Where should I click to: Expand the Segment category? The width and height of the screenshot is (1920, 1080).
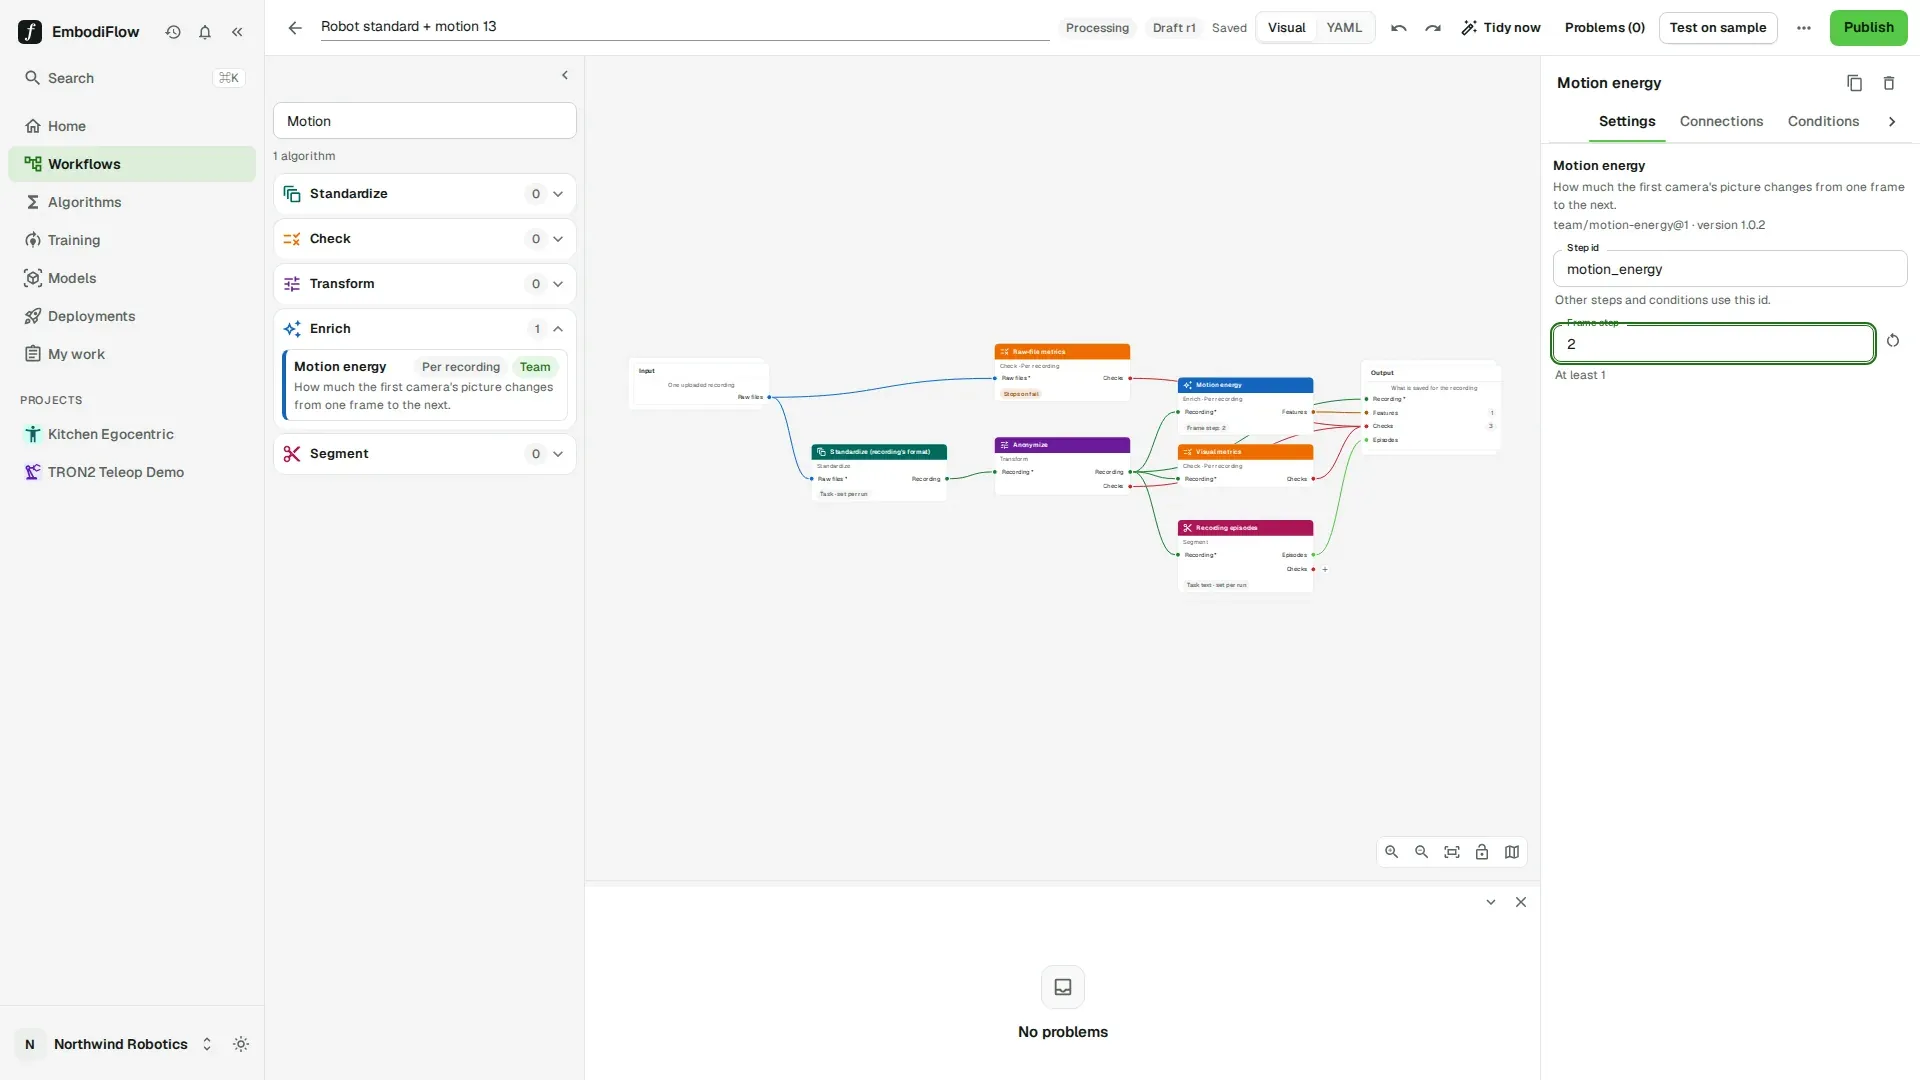point(425,454)
